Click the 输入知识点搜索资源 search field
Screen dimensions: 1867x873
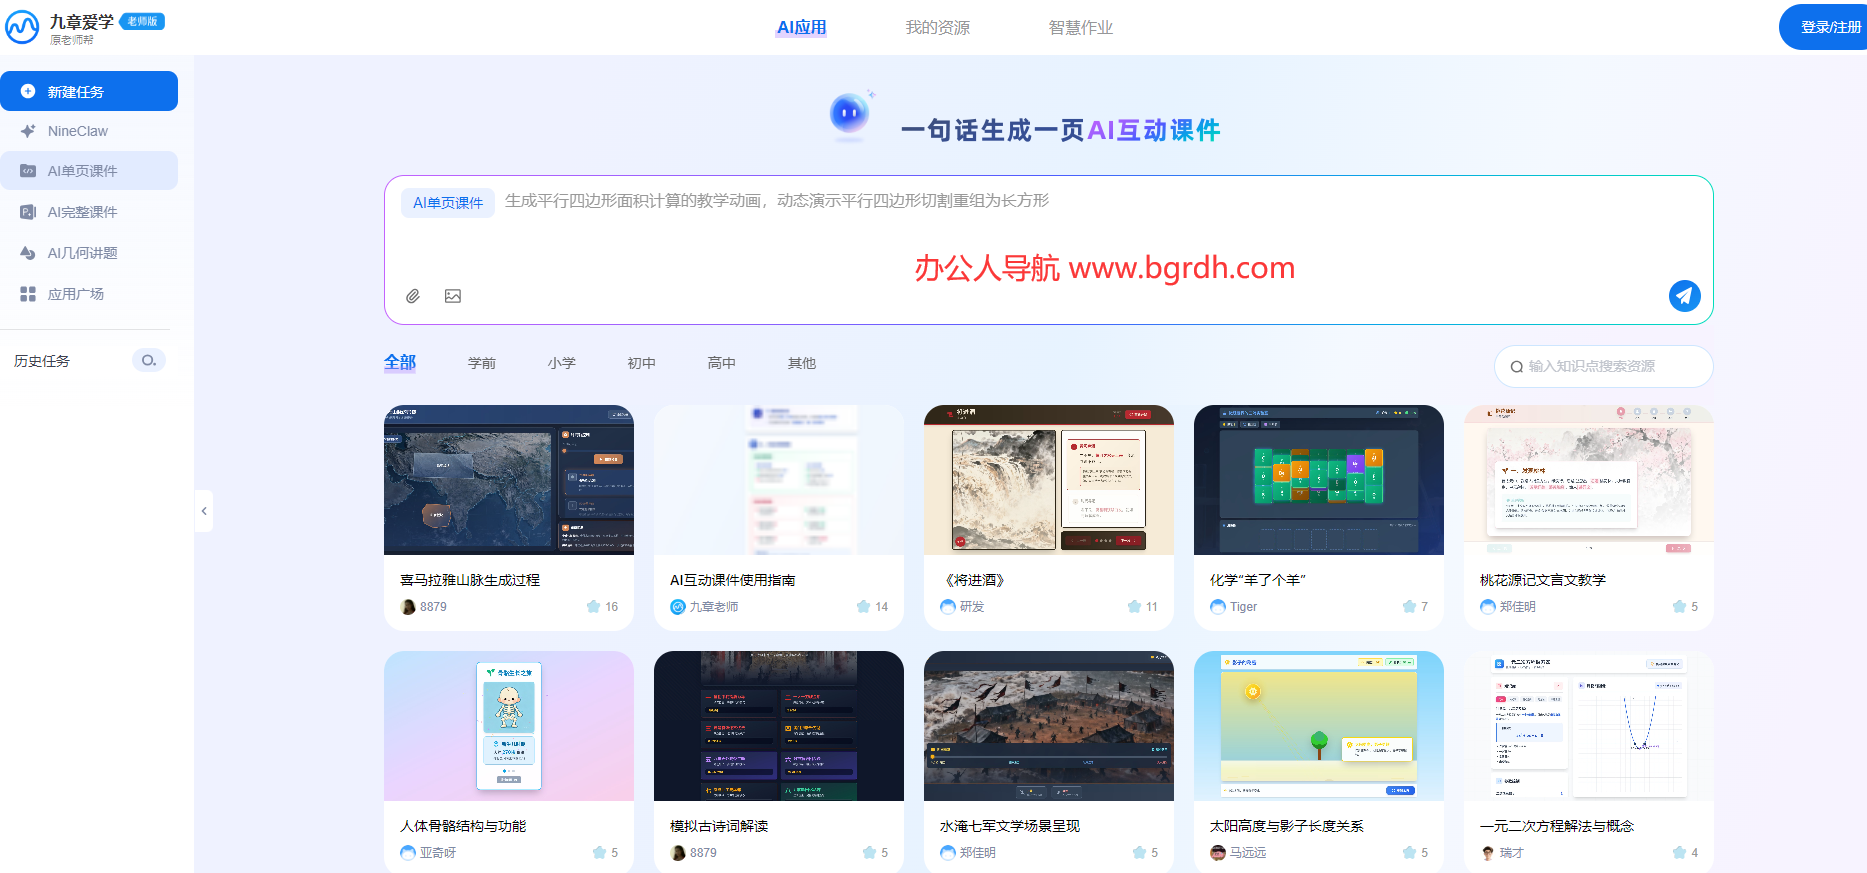[1604, 366]
